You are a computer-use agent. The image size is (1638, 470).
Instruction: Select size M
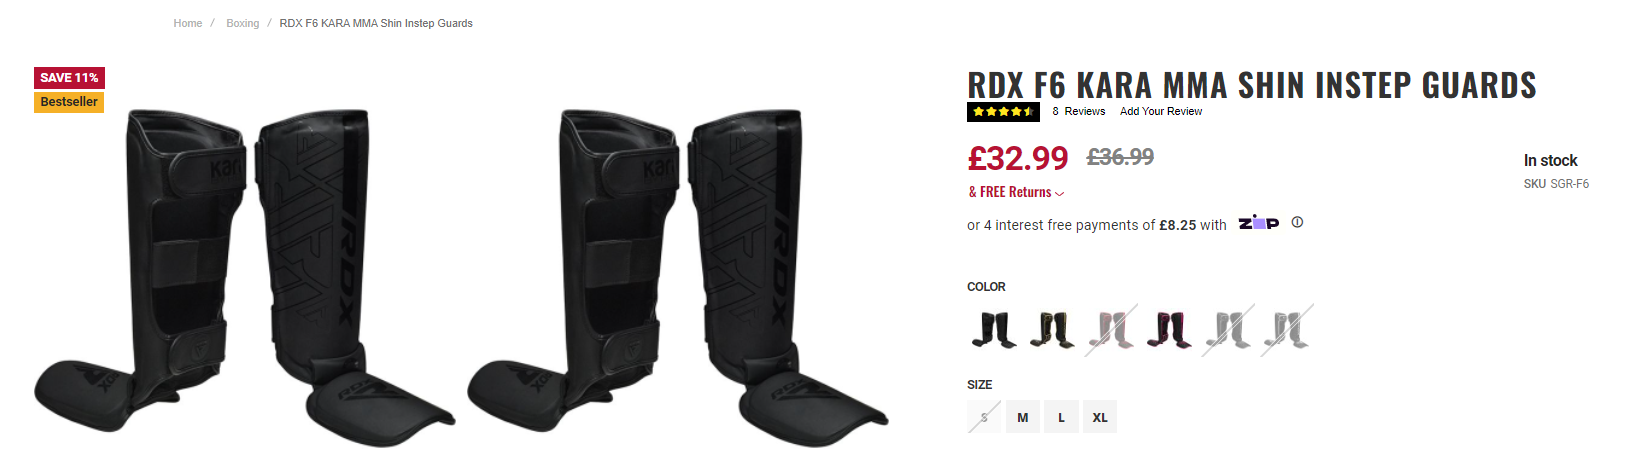(x=1022, y=417)
